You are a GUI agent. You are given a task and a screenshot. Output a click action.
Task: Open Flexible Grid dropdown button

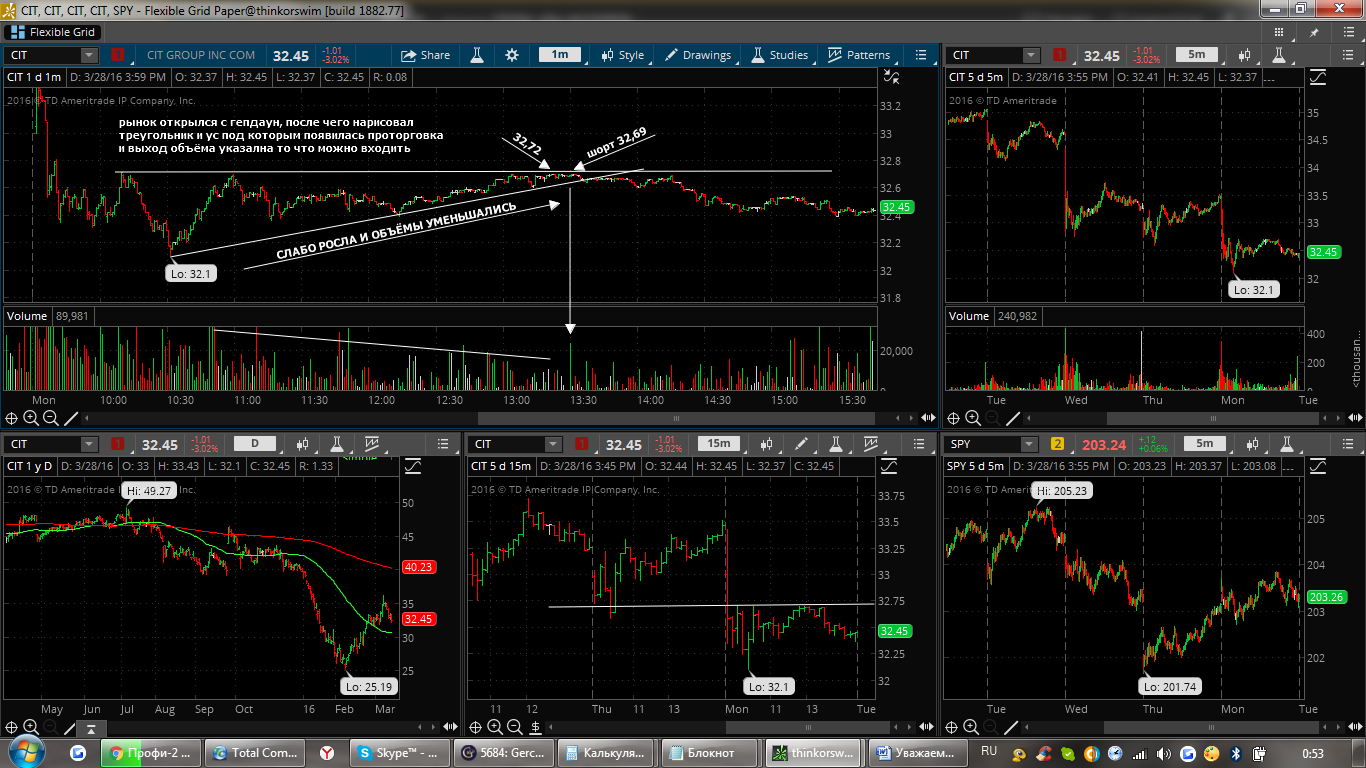[52, 32]
